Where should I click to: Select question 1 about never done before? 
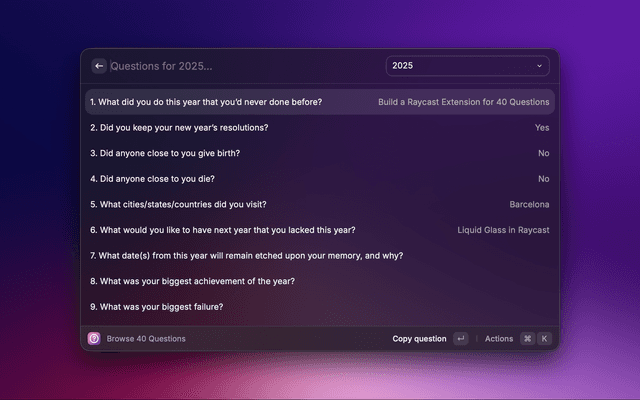coord(205,102)
